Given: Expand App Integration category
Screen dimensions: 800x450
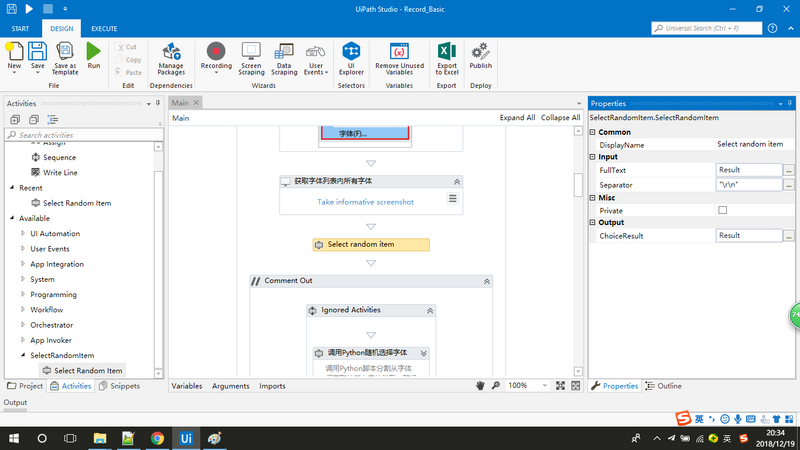Looking at the screenshot, I should pyautogui.click(x=23, y=264).
